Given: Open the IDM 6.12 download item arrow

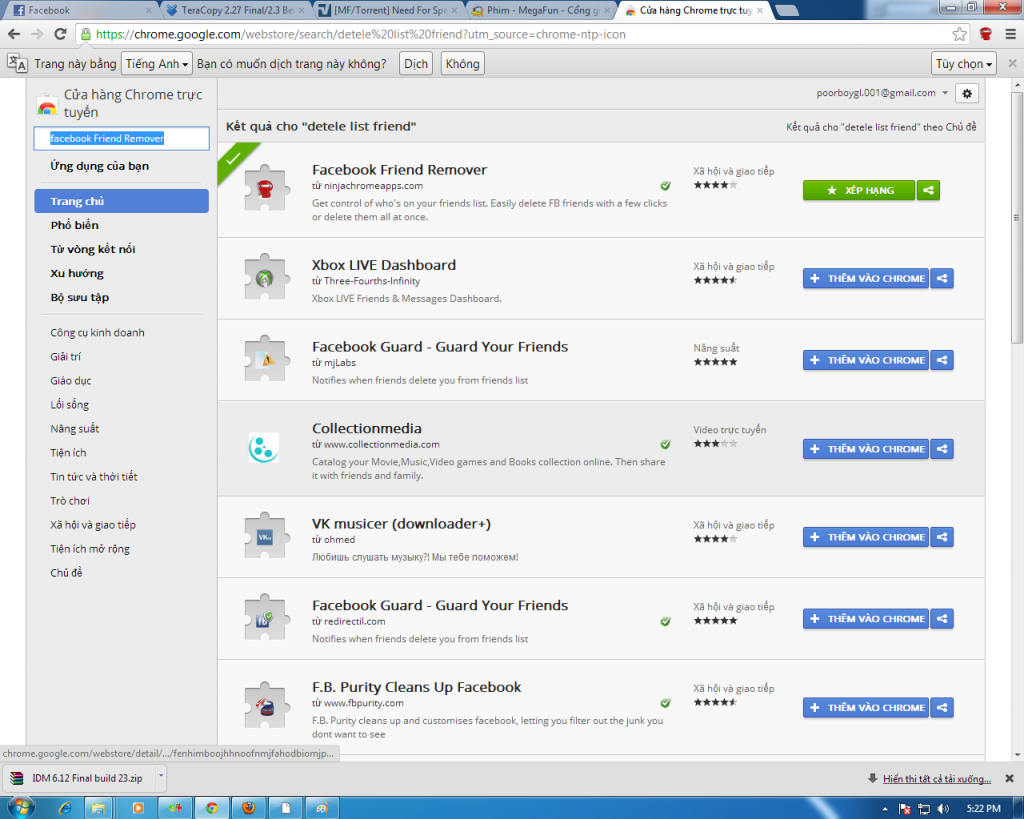Looking at the screenshot, I should point(160,777).
